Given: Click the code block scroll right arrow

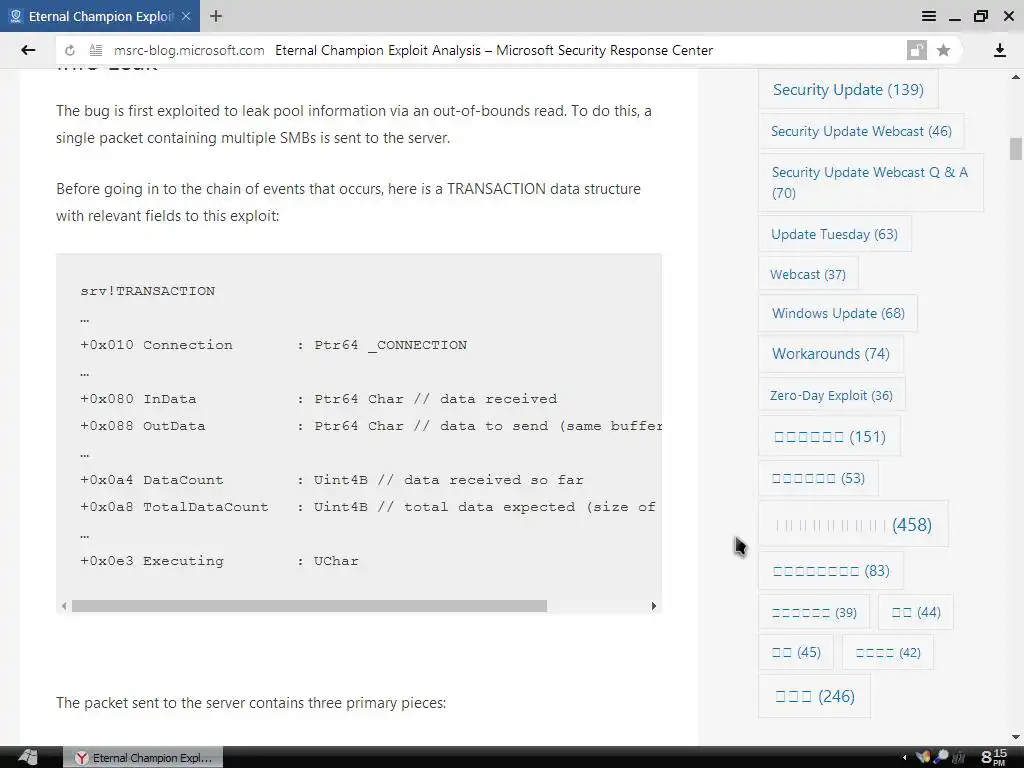Looking at the screenshot, I should 654,606.
